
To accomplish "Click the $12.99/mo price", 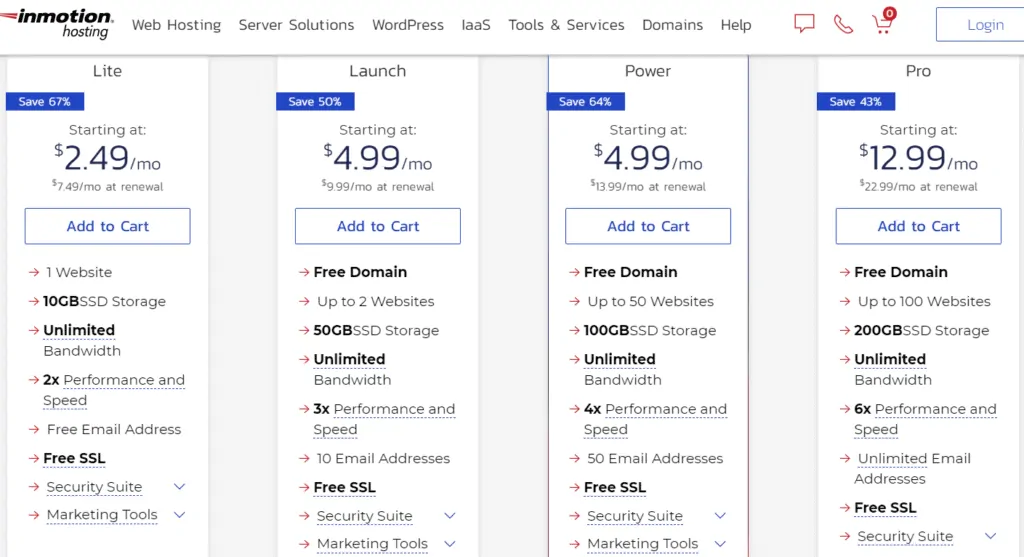I will click(x=918, y=157).
